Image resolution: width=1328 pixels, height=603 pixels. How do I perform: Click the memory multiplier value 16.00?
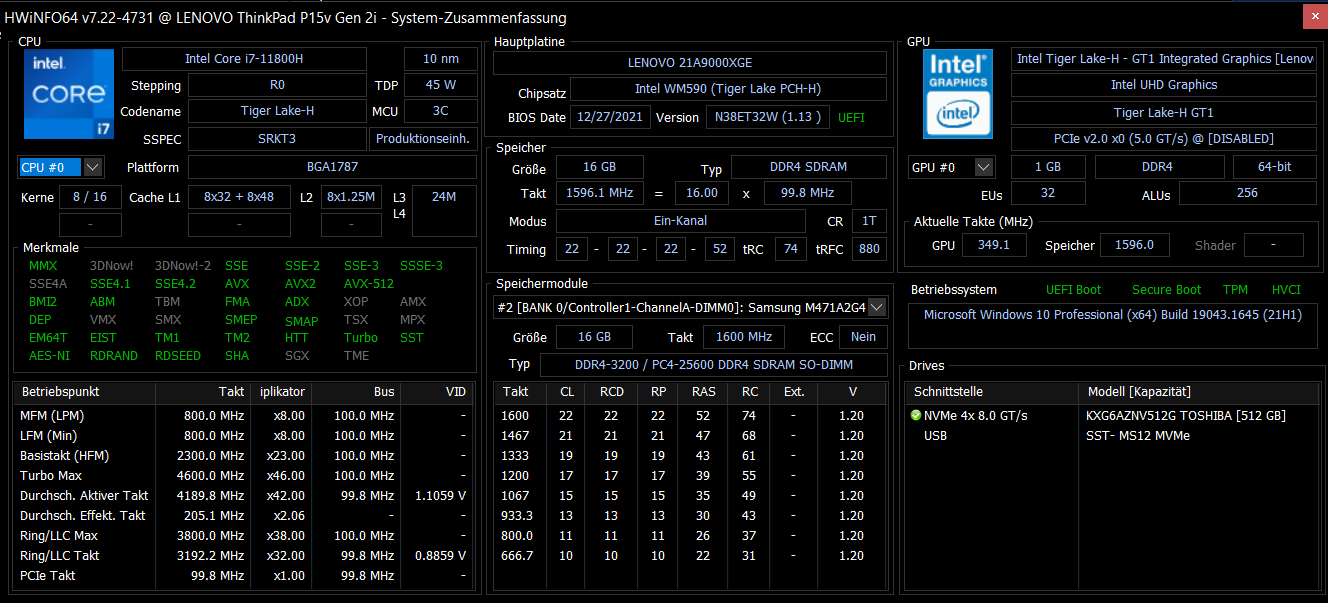701,193
